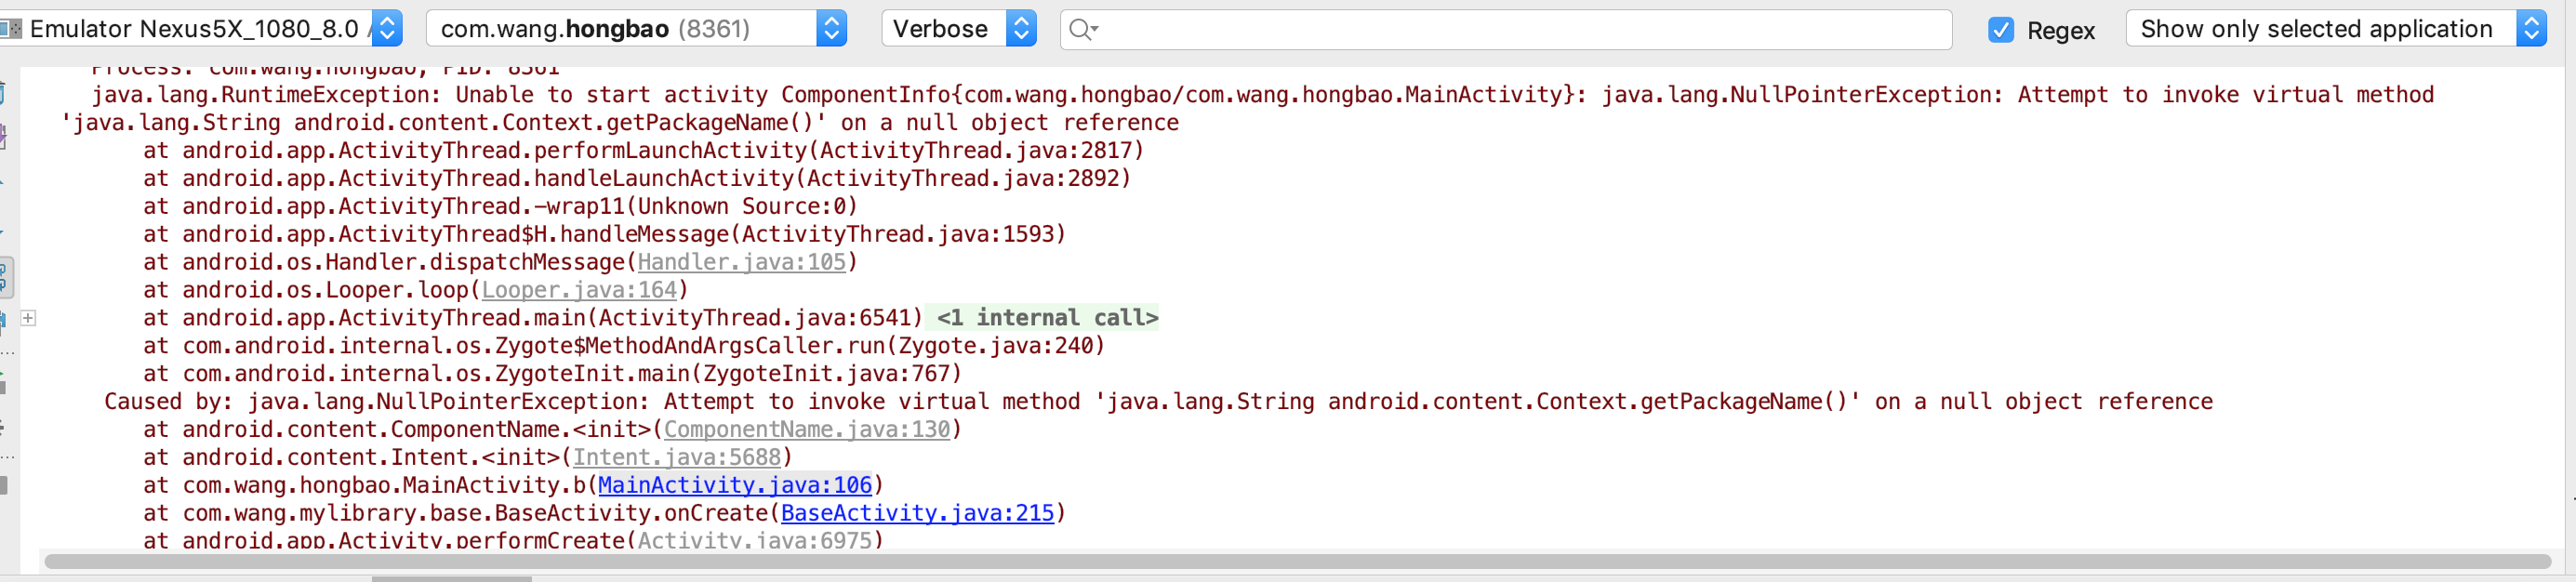Image resolution: width=2576 pixels, height=582 pixels.
Task: Enable the search history option
Action: tap(1082, 29)
